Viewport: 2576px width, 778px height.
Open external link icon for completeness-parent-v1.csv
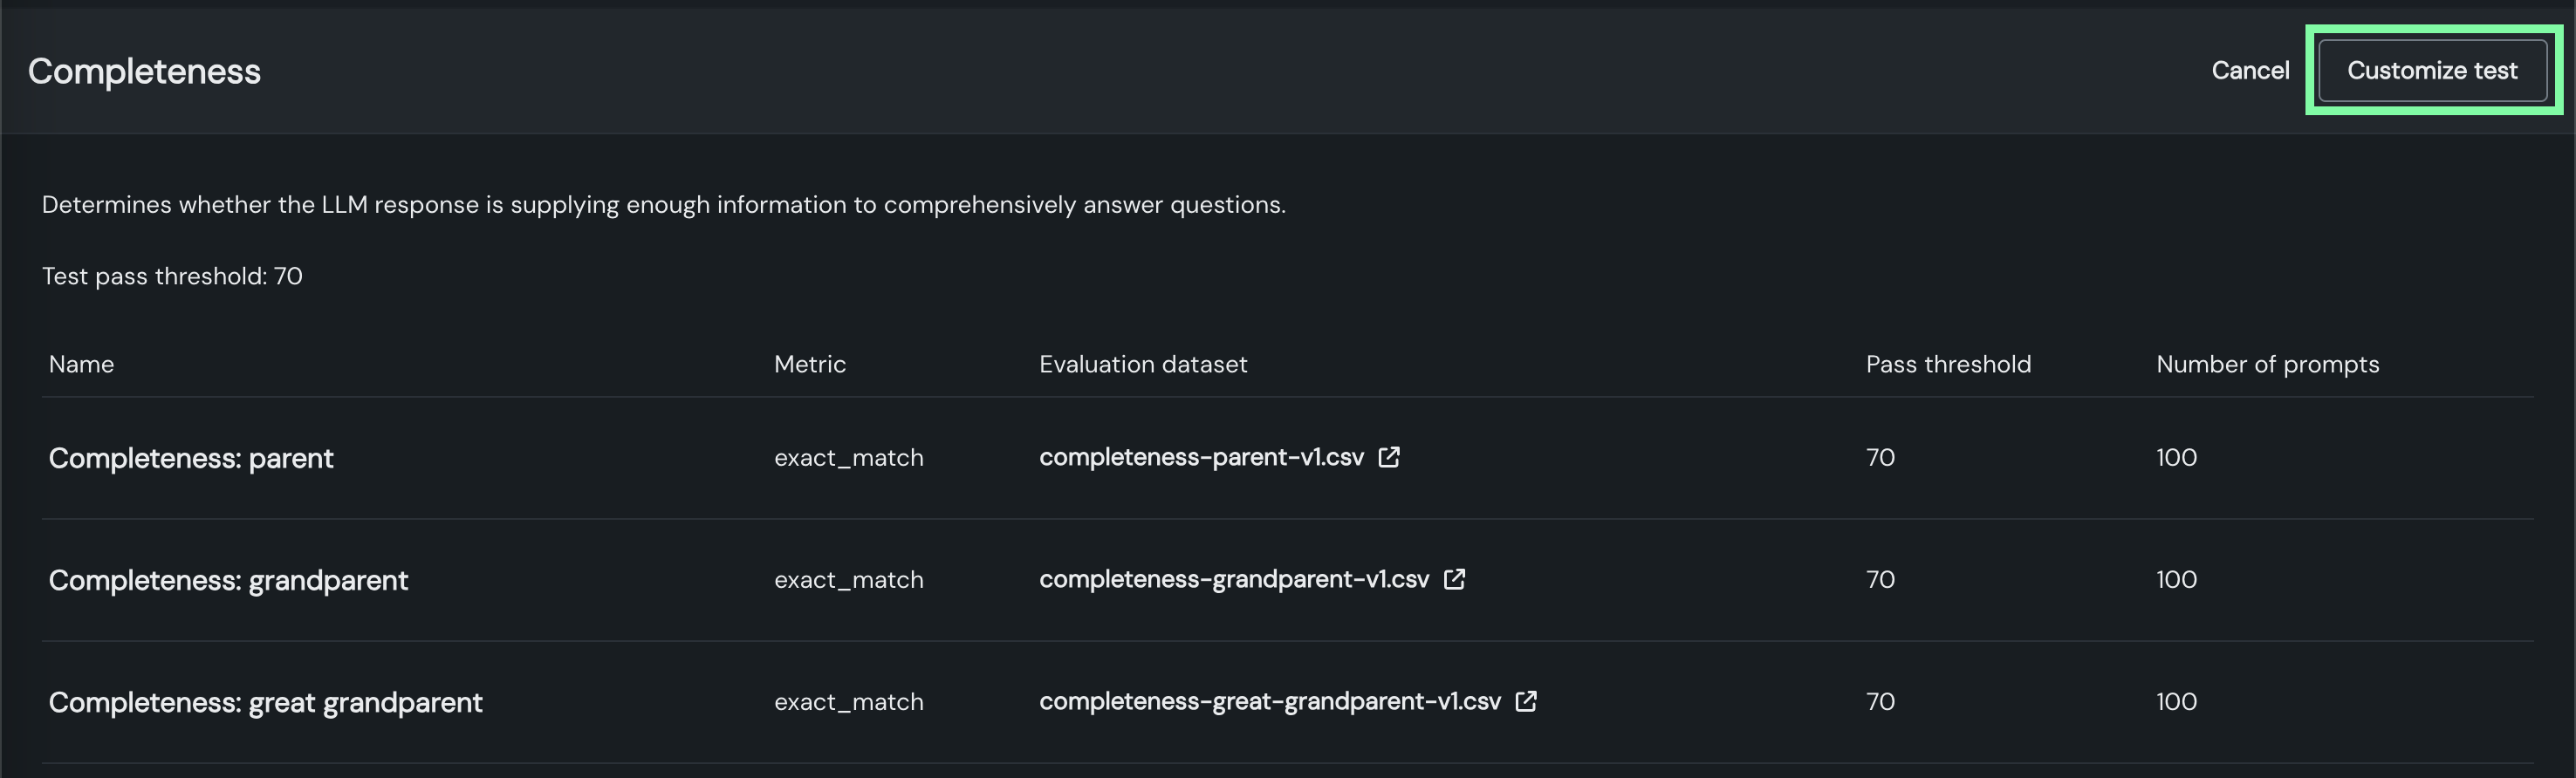[1389, 457]
